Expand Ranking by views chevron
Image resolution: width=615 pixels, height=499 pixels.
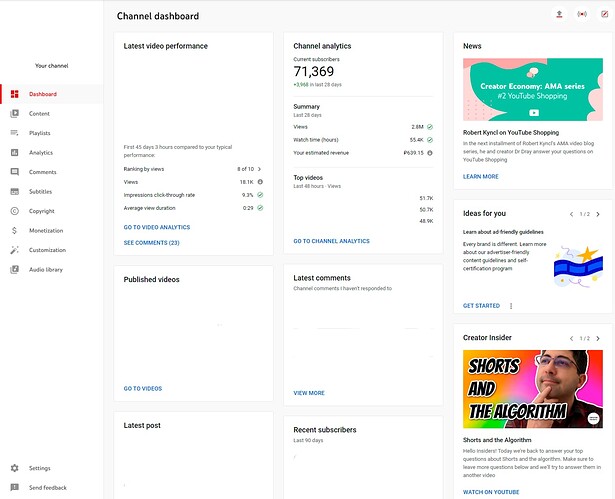tap(259, 169)
